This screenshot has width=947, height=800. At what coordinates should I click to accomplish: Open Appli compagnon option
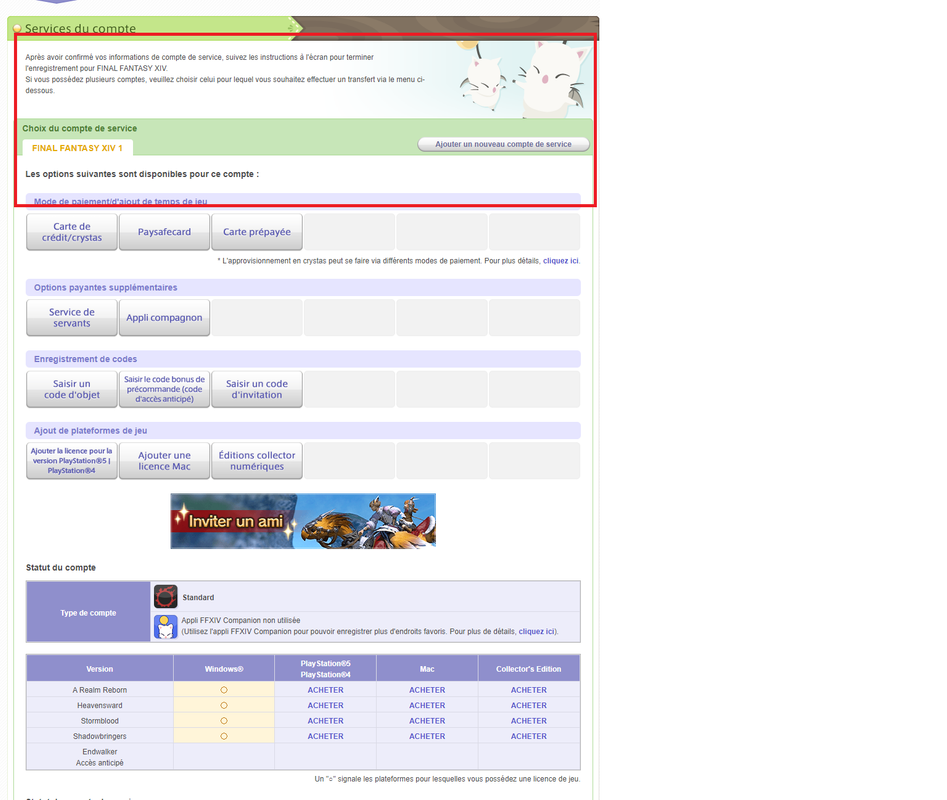tap(164, 318)
